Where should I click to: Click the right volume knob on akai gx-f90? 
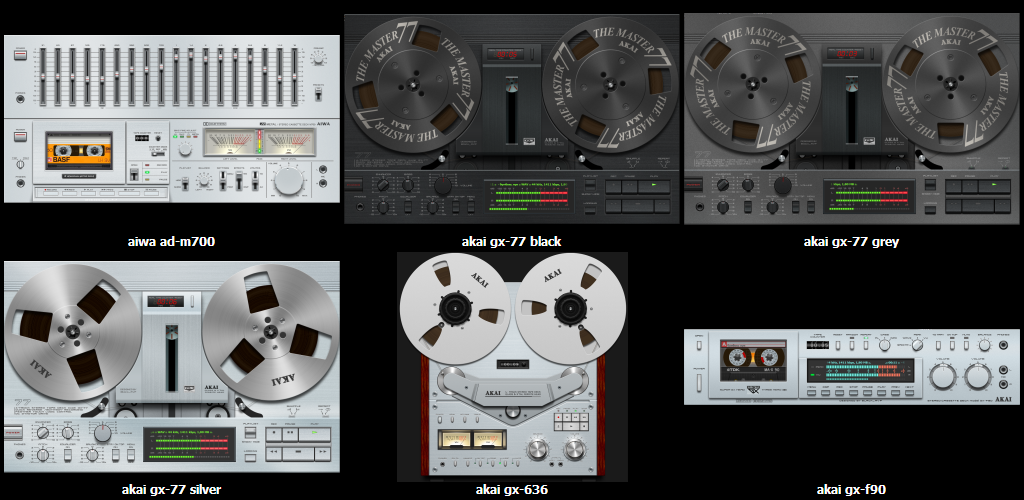pos(978,377)
